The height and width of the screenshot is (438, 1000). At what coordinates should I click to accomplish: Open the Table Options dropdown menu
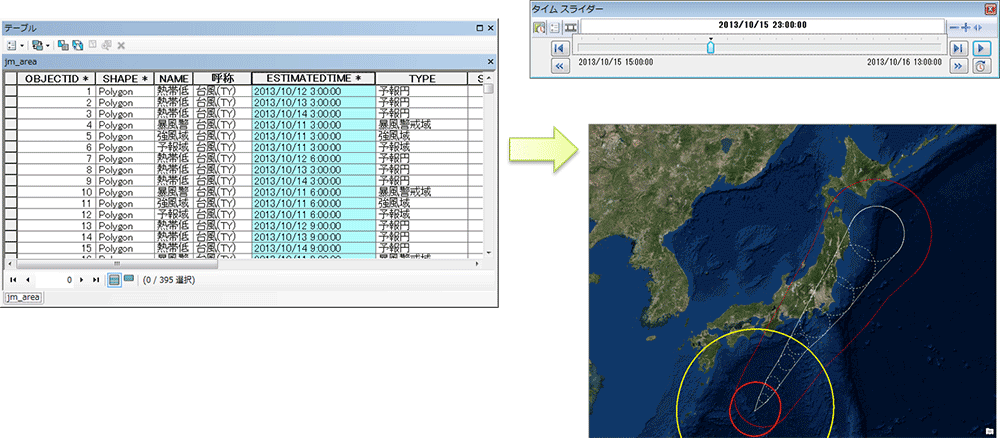coord(14,45)
